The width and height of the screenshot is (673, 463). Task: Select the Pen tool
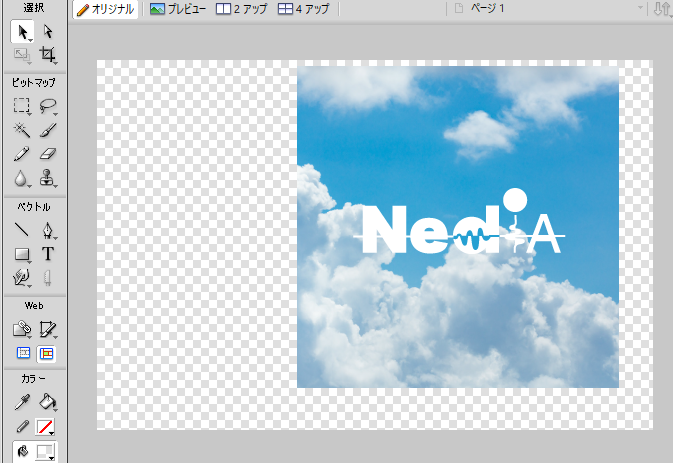coord(47,230)
